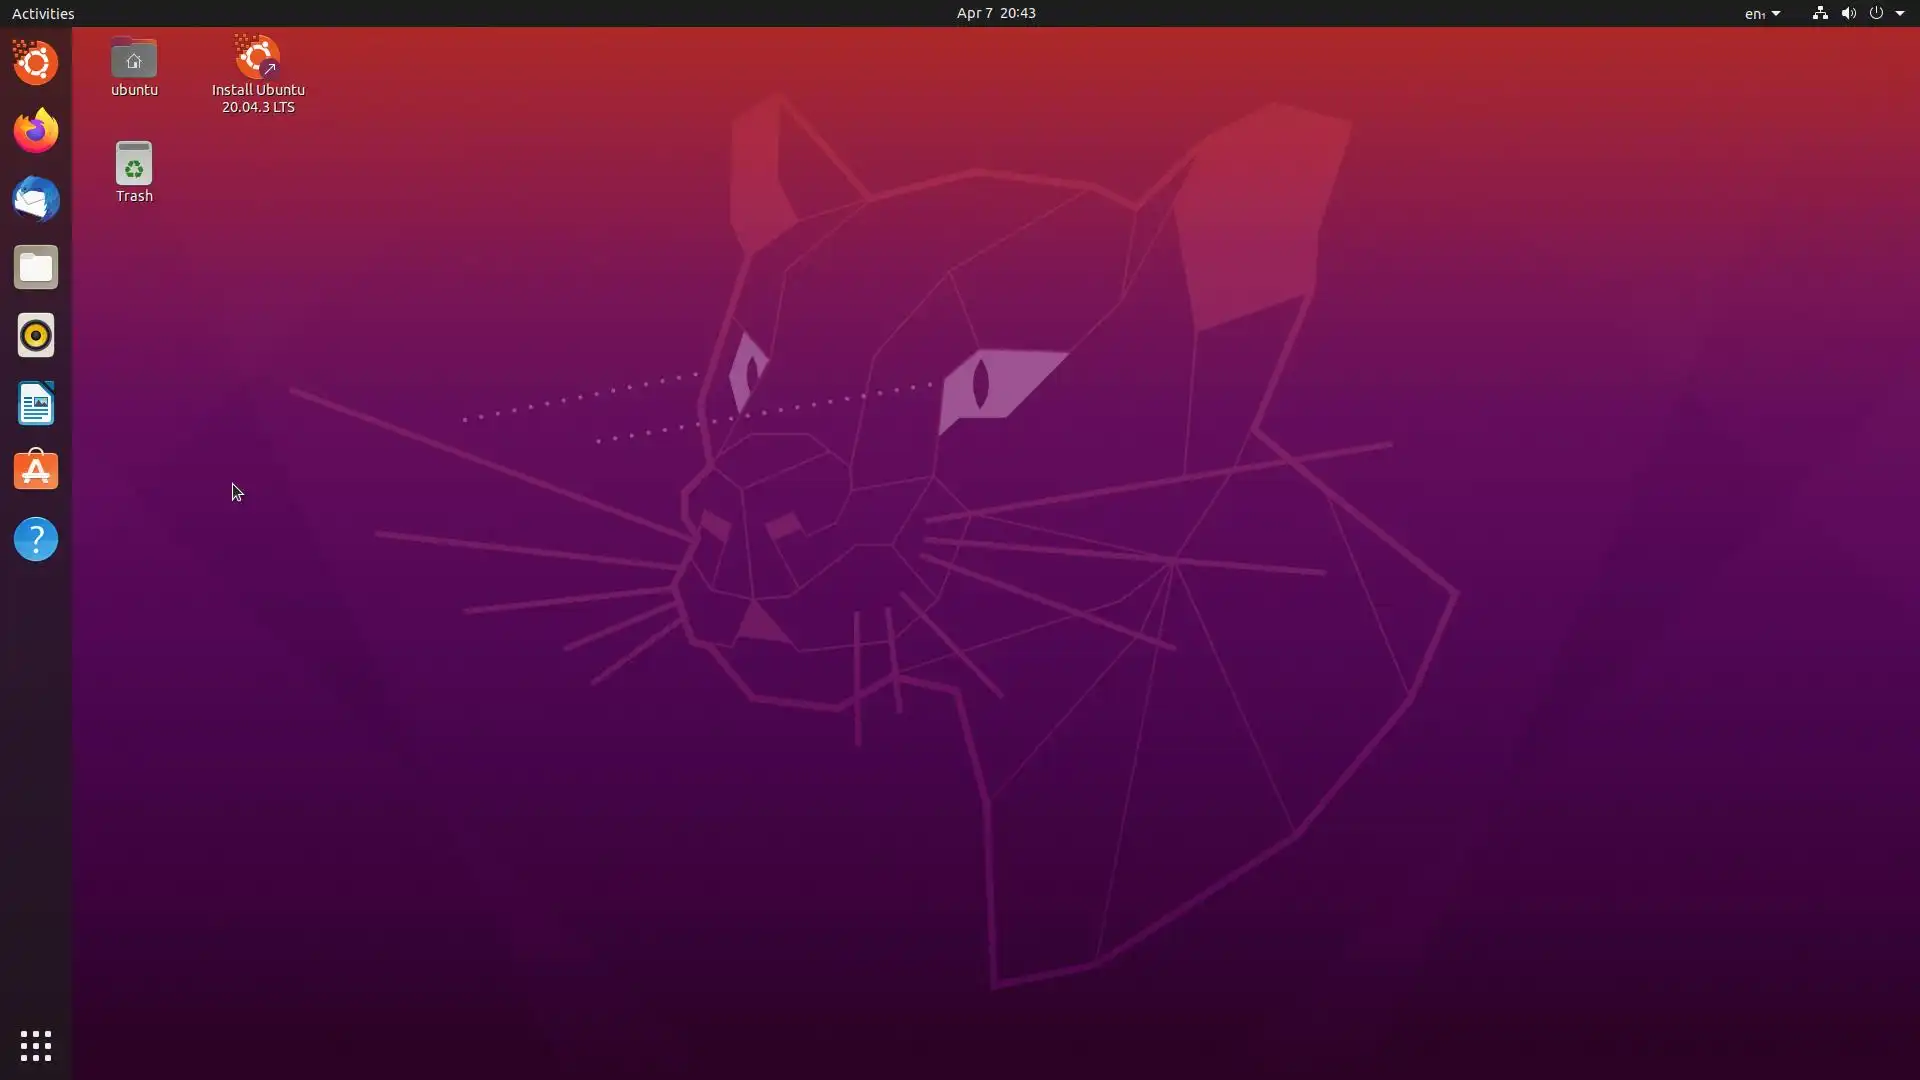Click the wired network status icon
Screen dimensions: 1920x1080
click(x=1820, y=13)
